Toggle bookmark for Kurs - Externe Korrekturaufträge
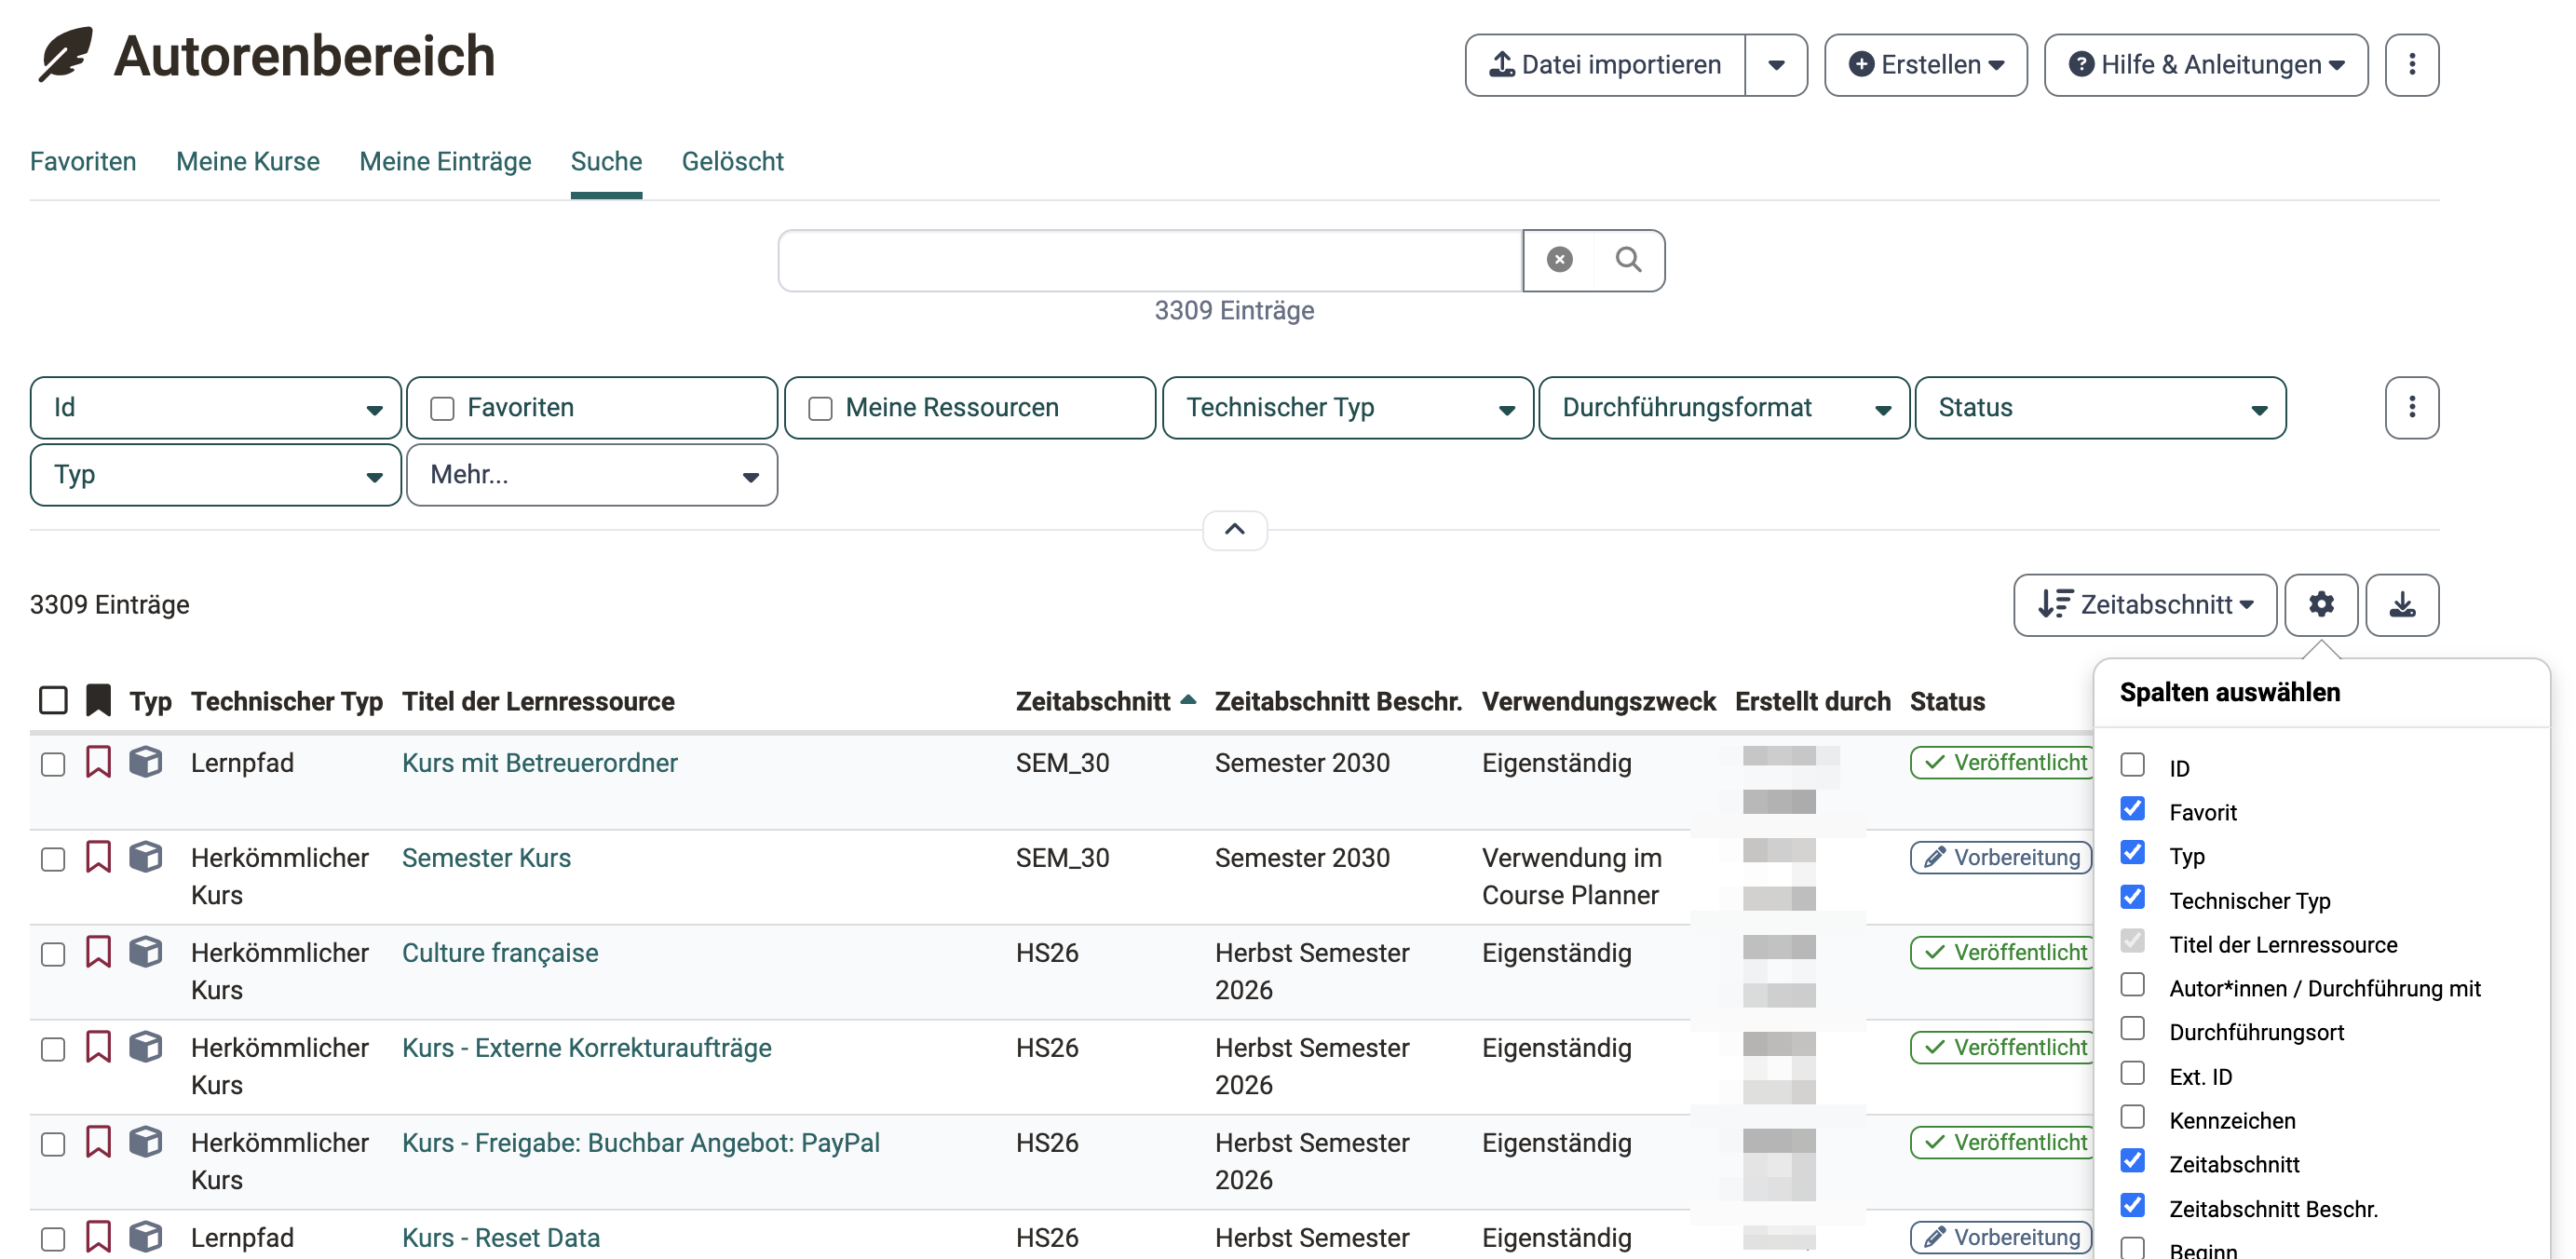 (98, 1047)
